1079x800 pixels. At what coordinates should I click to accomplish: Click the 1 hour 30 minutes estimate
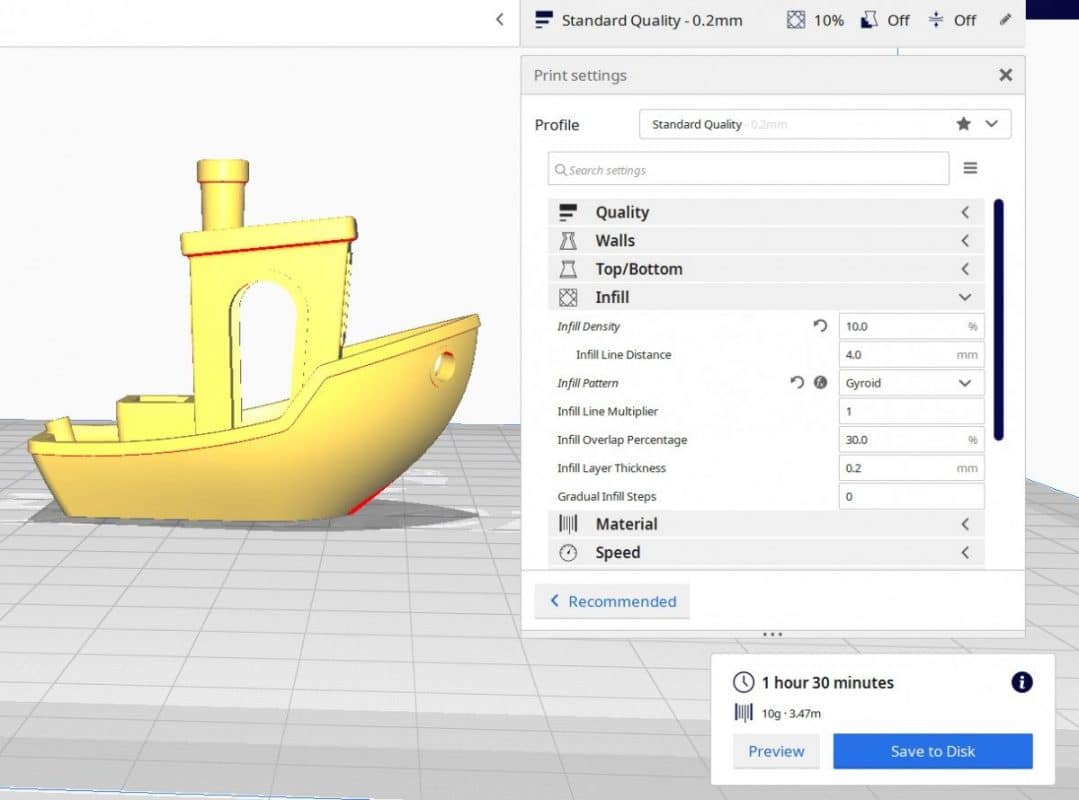827,682
